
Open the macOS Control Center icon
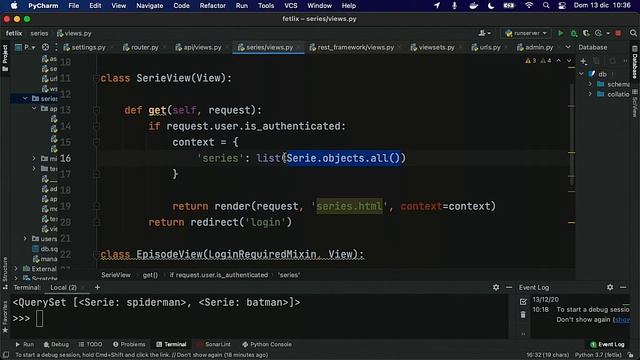coord(562,6)
